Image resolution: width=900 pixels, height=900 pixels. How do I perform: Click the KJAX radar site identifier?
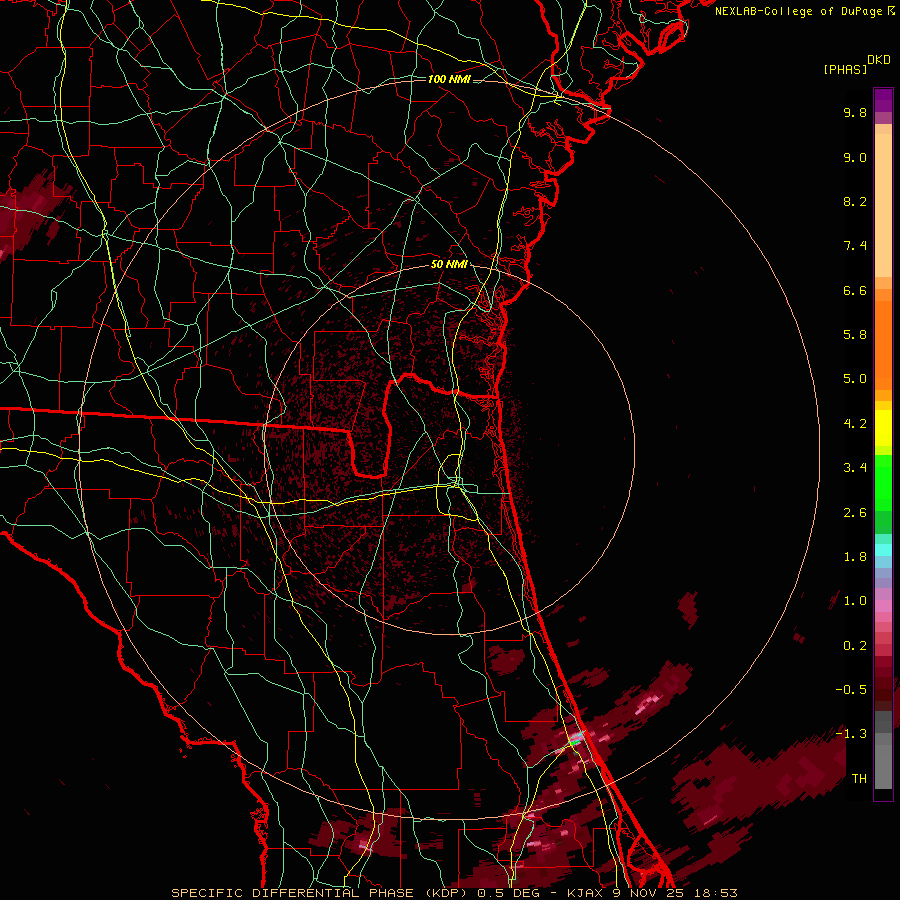tap(585, 893)
